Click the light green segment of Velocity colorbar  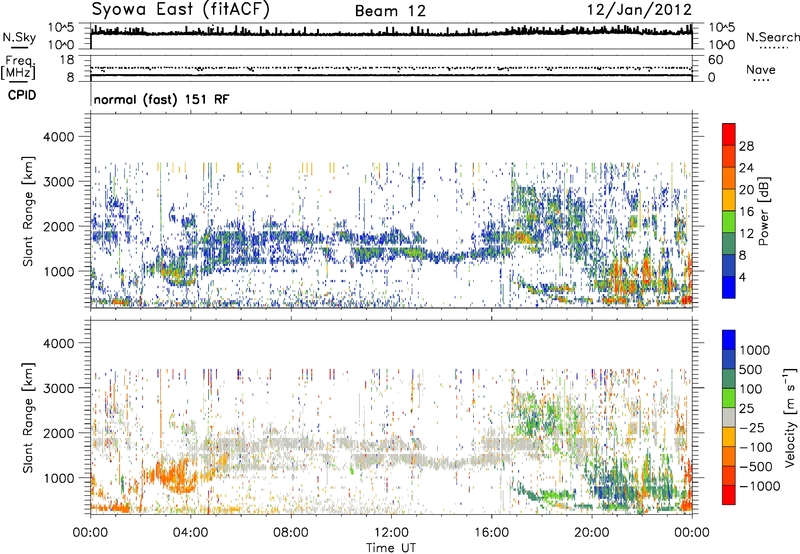729,398
